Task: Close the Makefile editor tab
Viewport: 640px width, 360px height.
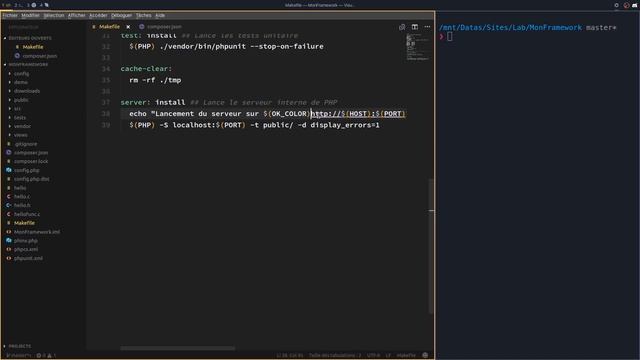Action: 128,27
